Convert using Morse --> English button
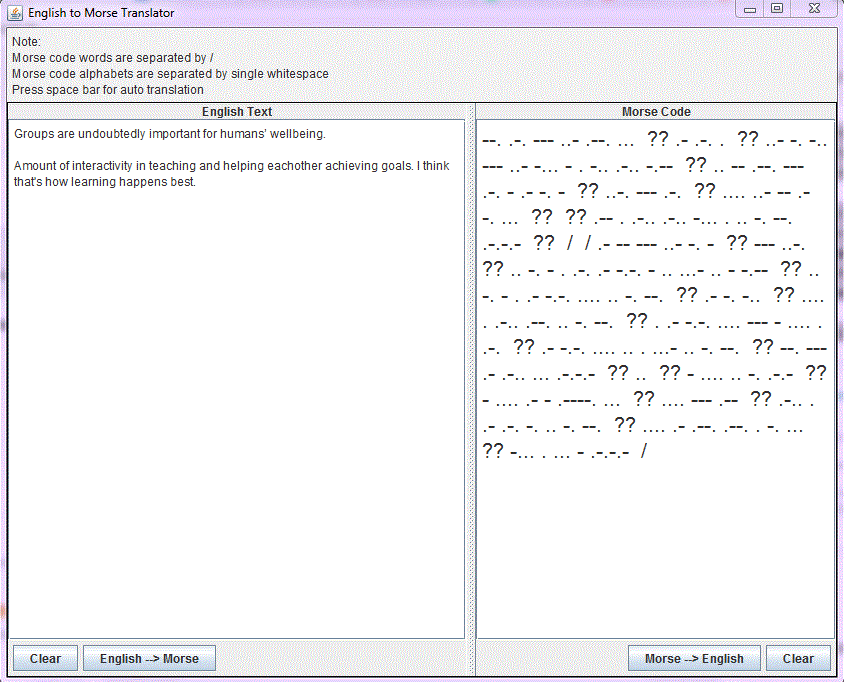The image size is (844, 682). click(694, 658)
